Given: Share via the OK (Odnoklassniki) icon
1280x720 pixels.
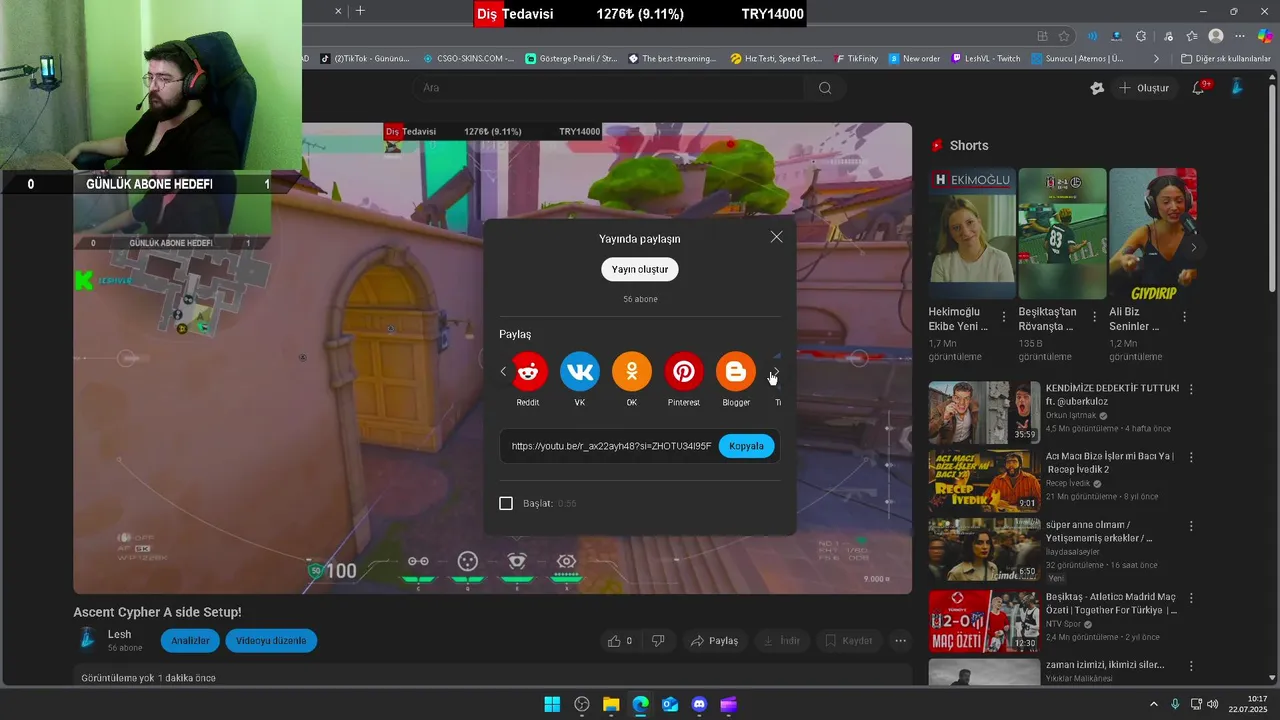Looking at the screenshot, I should [632, 372].
